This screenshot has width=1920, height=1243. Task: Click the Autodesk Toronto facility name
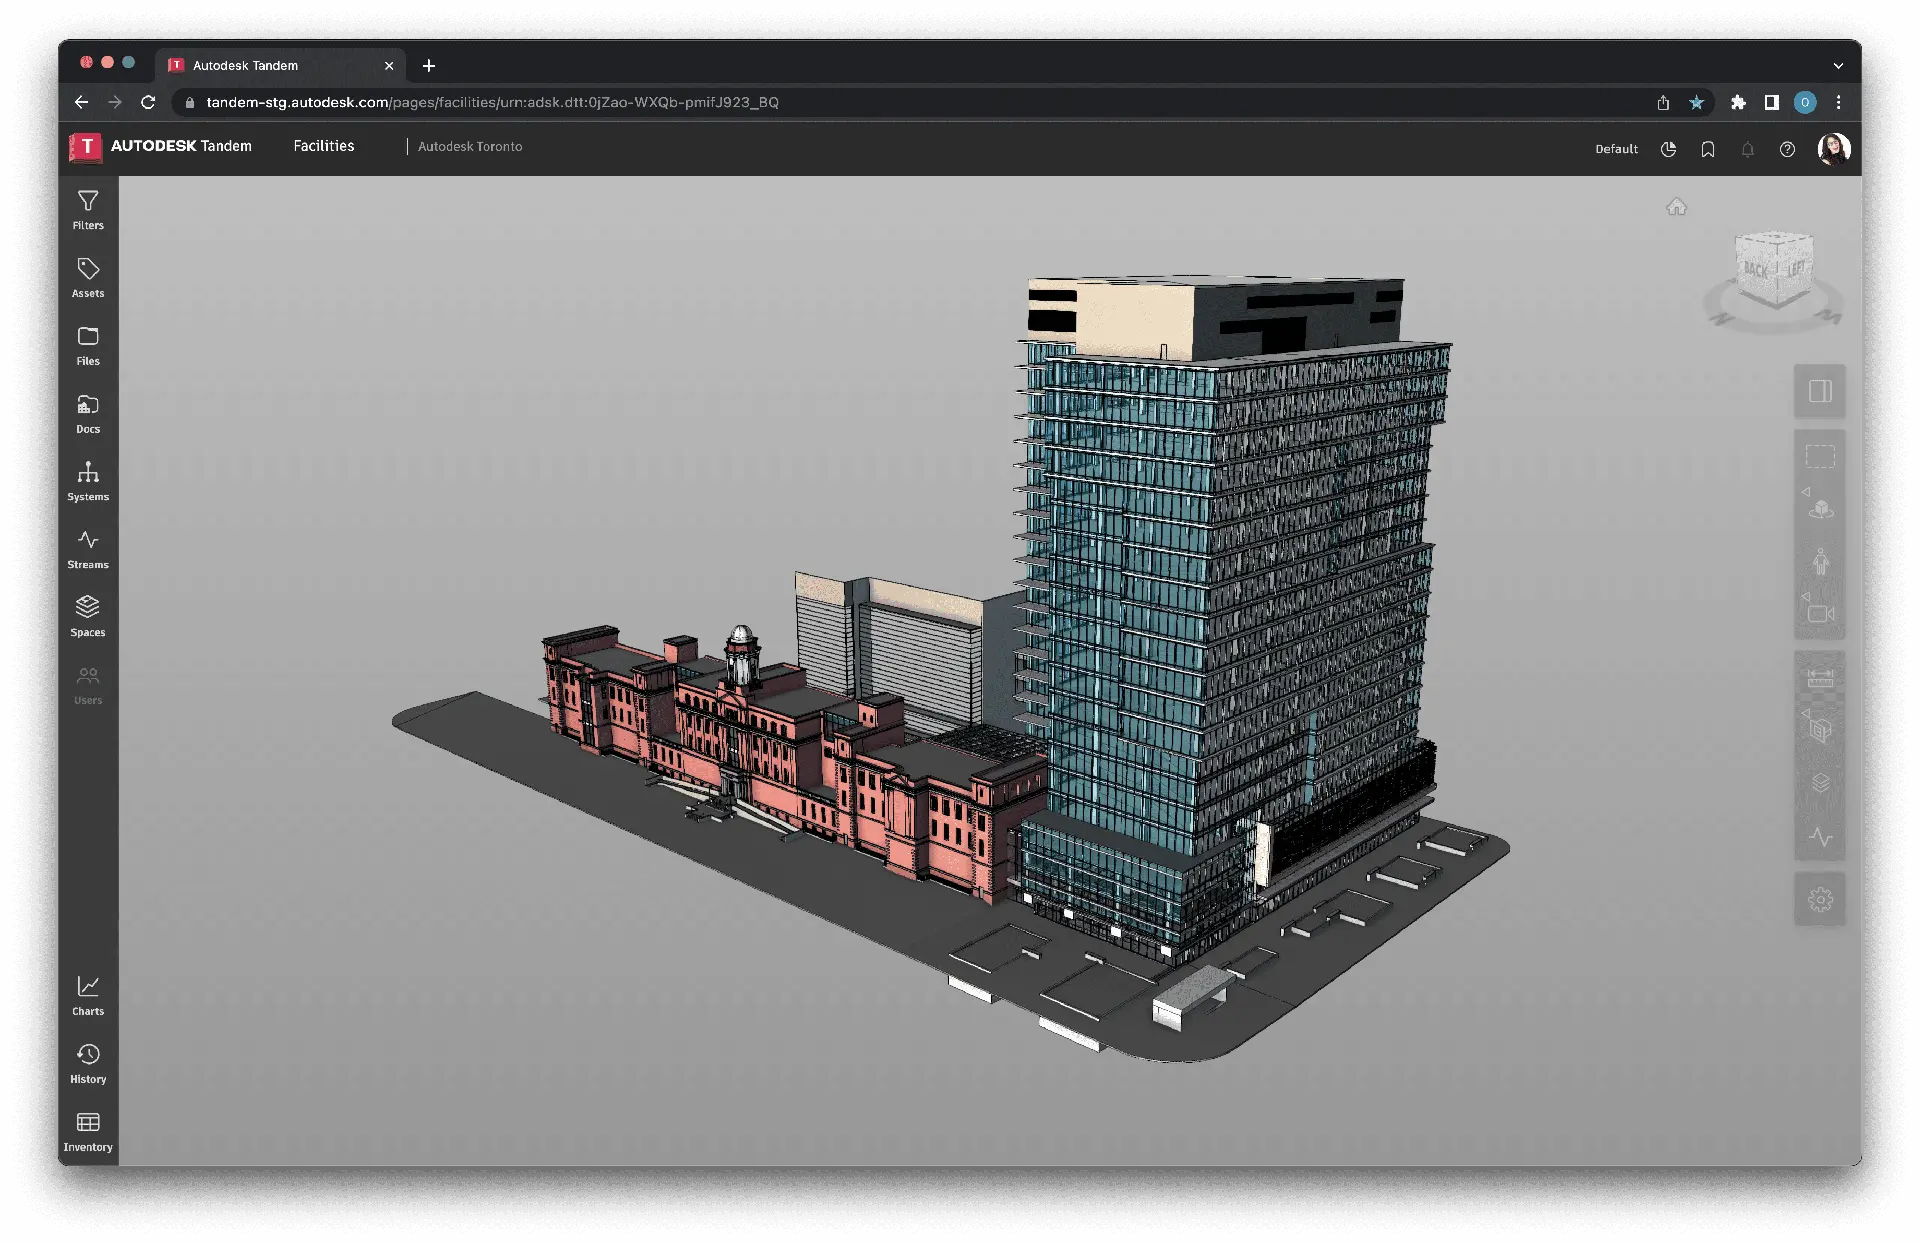click(470, 146)
